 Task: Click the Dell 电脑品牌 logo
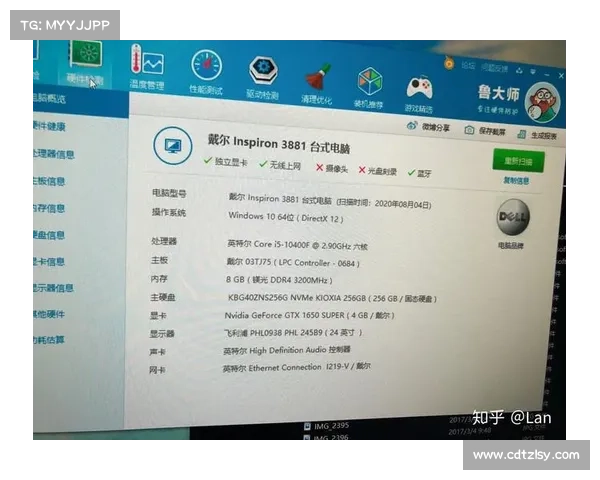(x=513, y=217)
